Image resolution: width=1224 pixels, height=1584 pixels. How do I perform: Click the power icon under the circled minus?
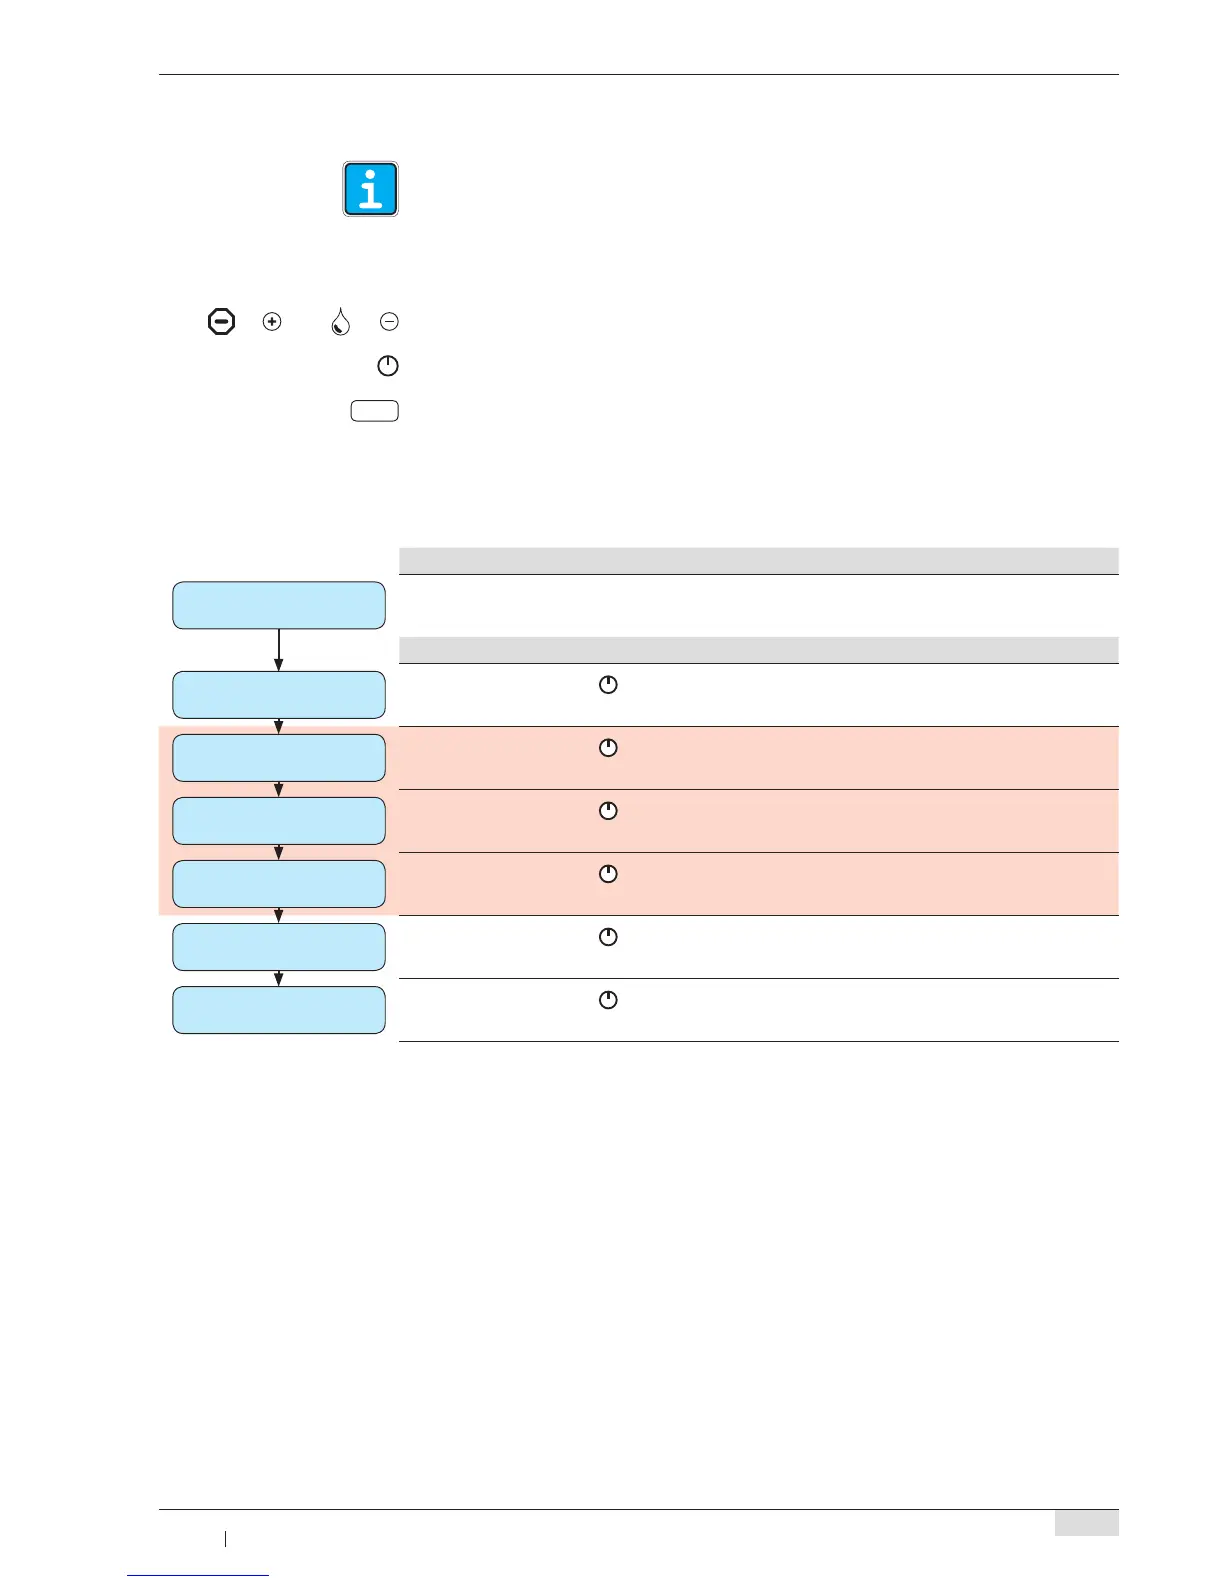pyautogui.click(x=388, y=366)
